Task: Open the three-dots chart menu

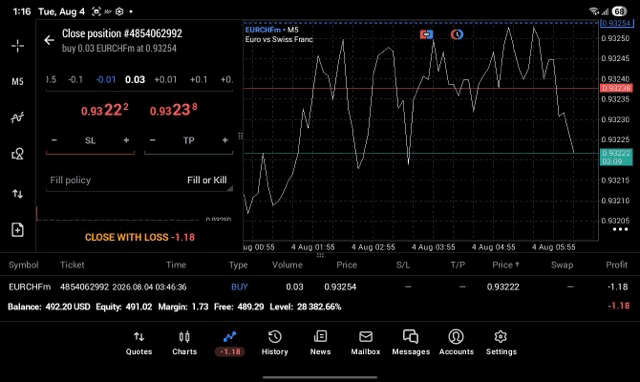Action: tap(620, 229)
